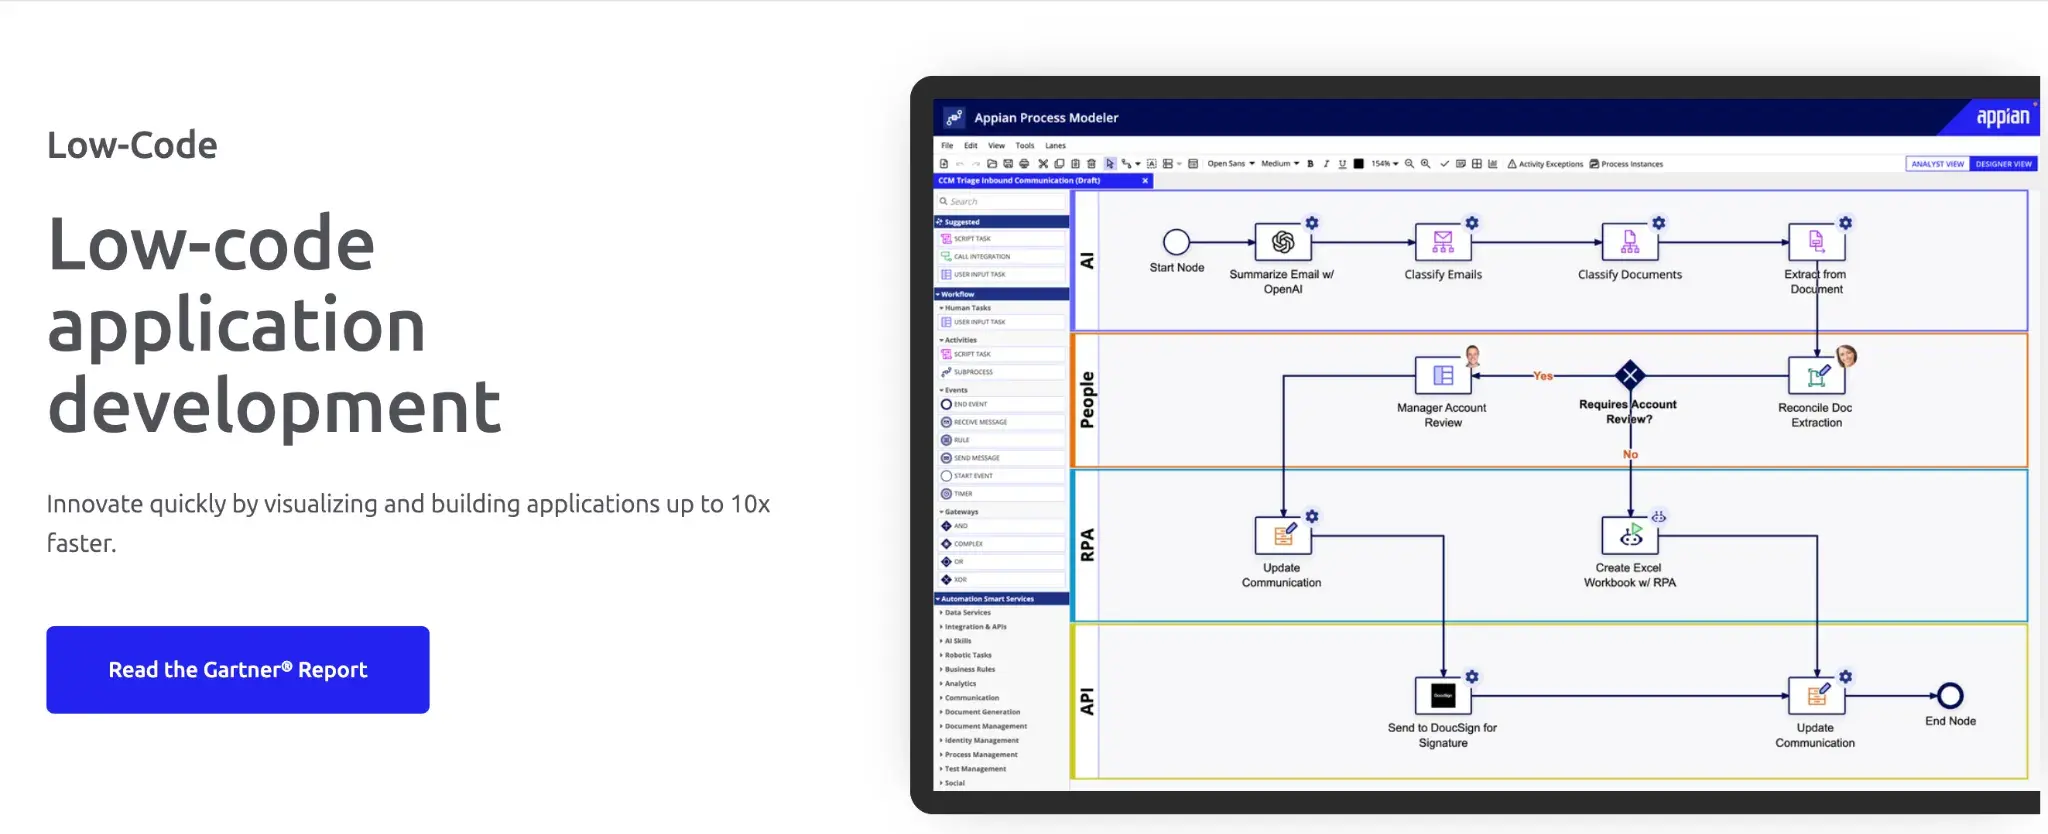
Task: Switch to Analyst View
Action: (x=1937, y=164)
